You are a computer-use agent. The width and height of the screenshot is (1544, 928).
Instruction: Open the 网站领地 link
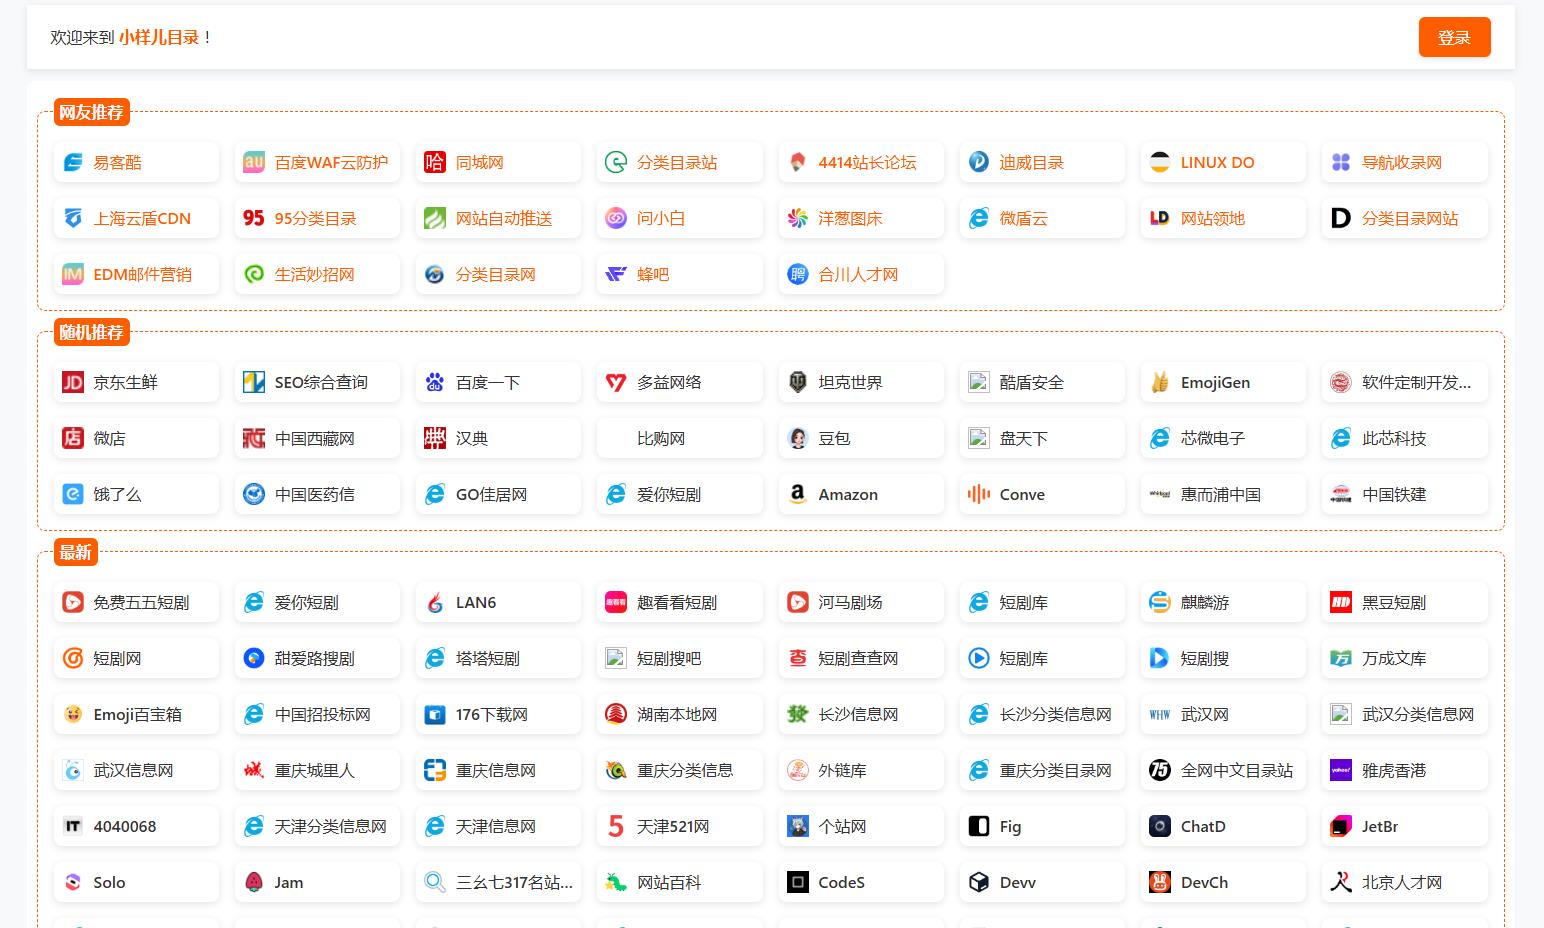1213,218
